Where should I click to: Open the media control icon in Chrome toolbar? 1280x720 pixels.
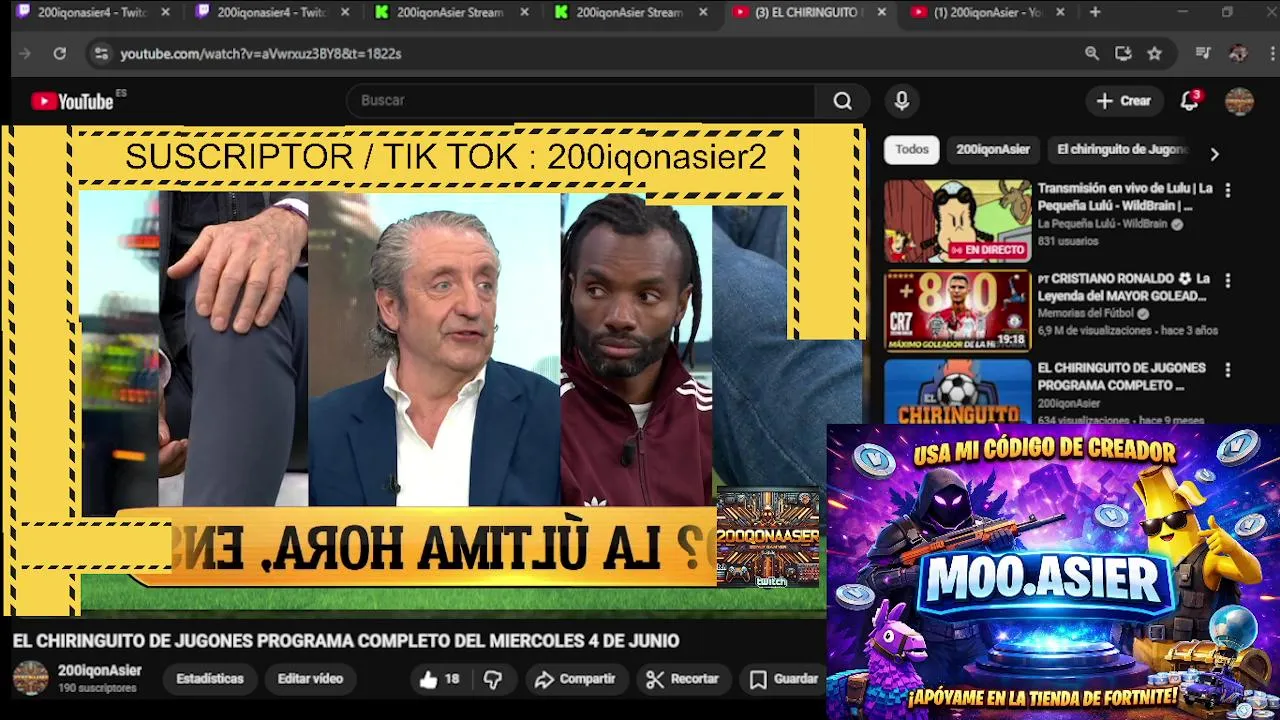click(x=1203, y=54)
